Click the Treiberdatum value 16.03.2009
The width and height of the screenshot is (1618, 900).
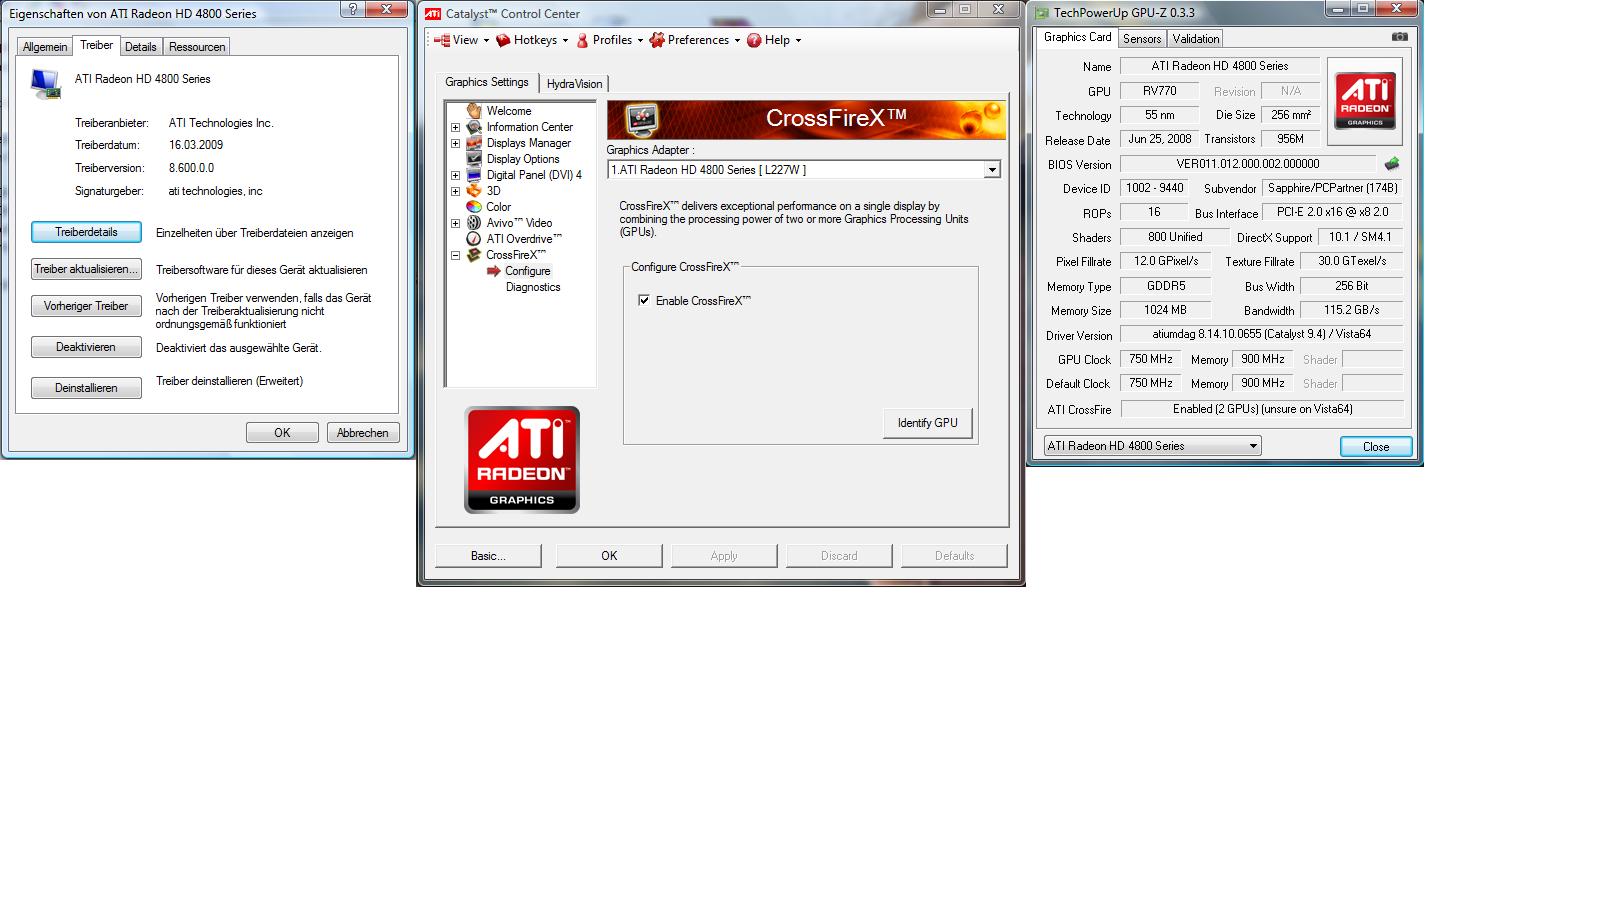tap(196, 145)
